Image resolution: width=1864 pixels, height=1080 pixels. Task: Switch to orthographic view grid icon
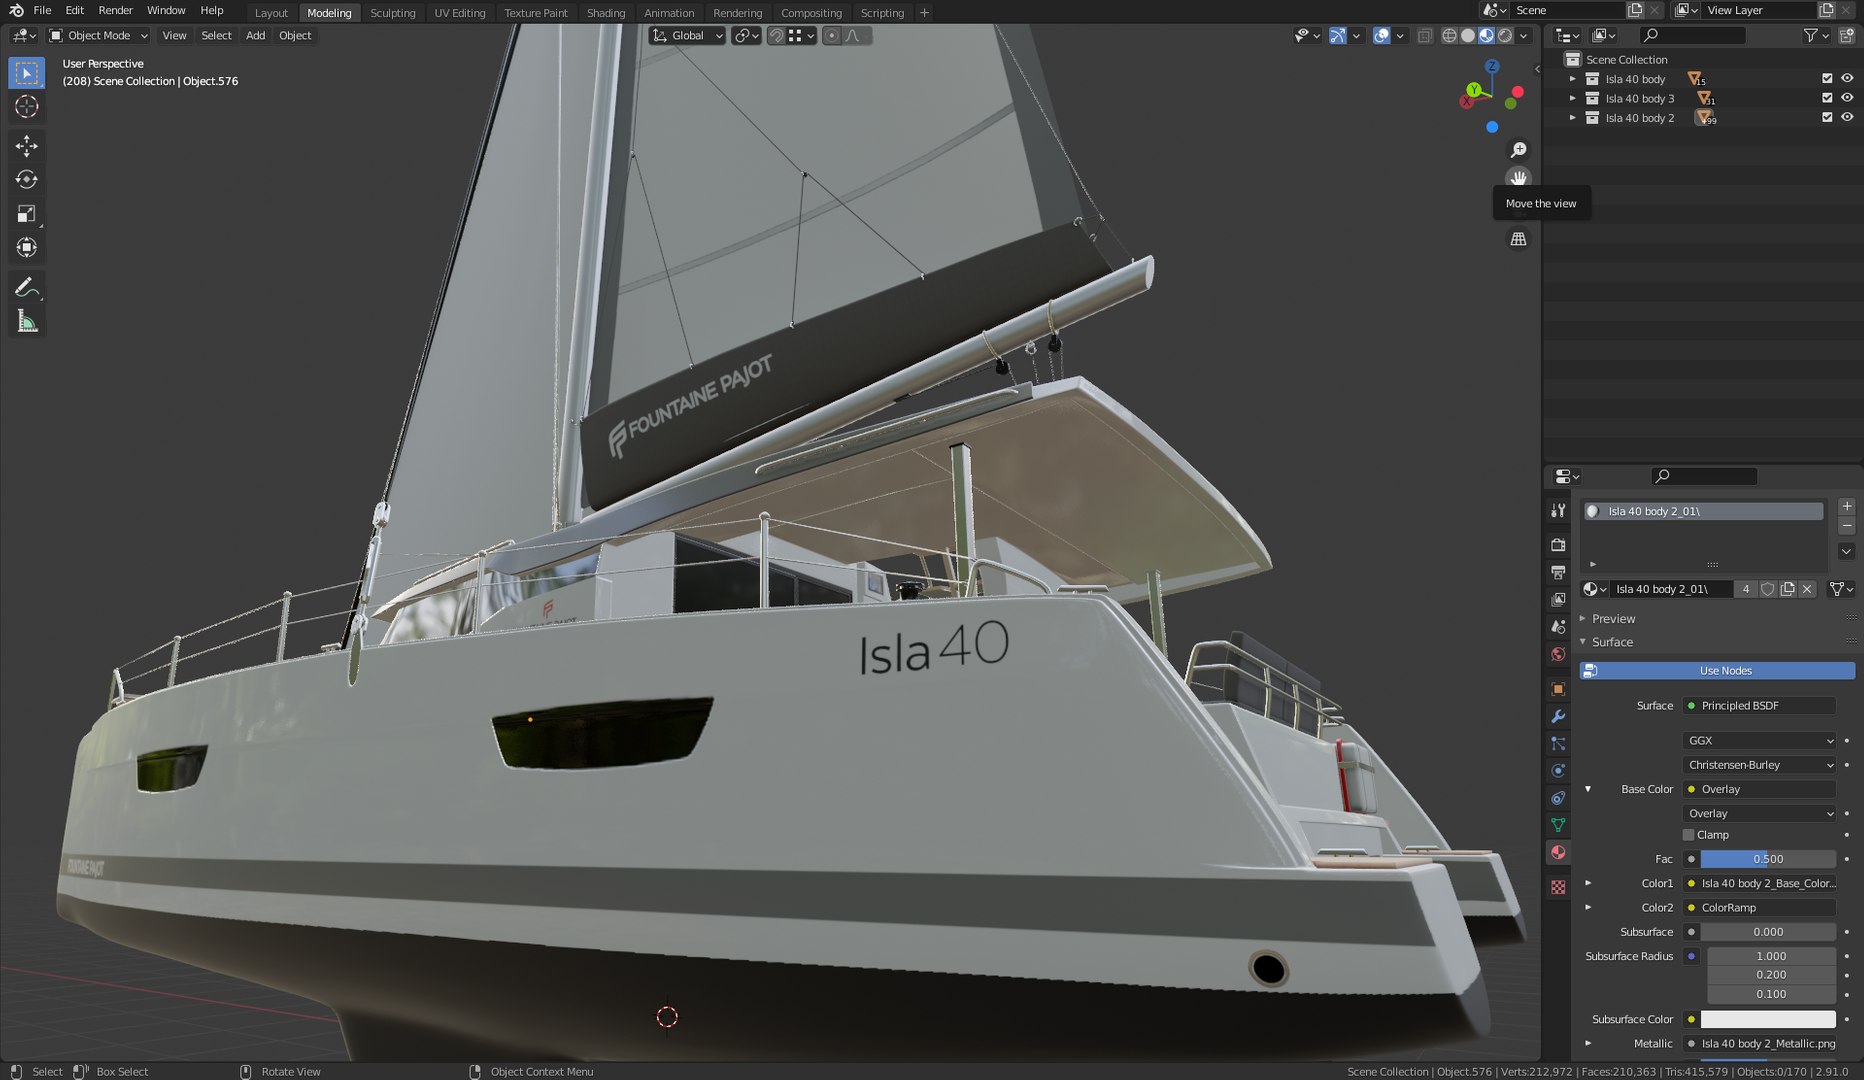click(1518, 239)
